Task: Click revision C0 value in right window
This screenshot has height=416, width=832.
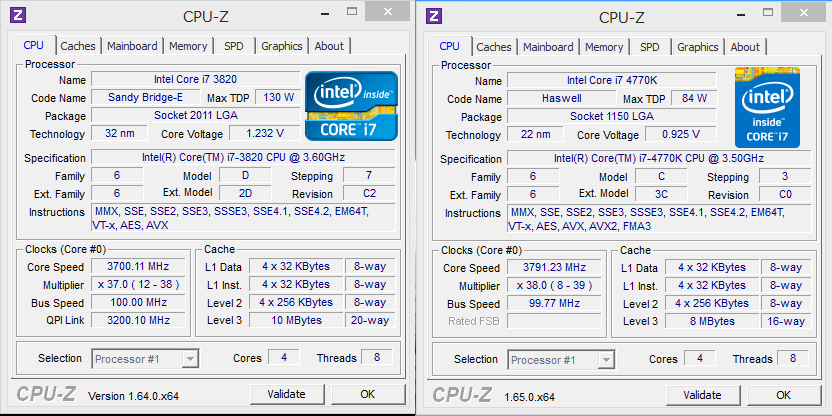Action: (785, 194)
